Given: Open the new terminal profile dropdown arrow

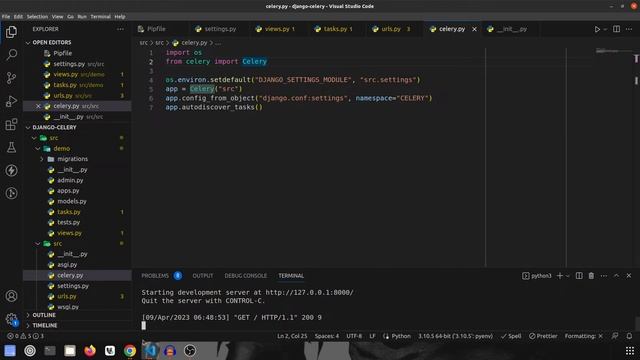Looking at the screenshot, I should (x=567, y=276).
